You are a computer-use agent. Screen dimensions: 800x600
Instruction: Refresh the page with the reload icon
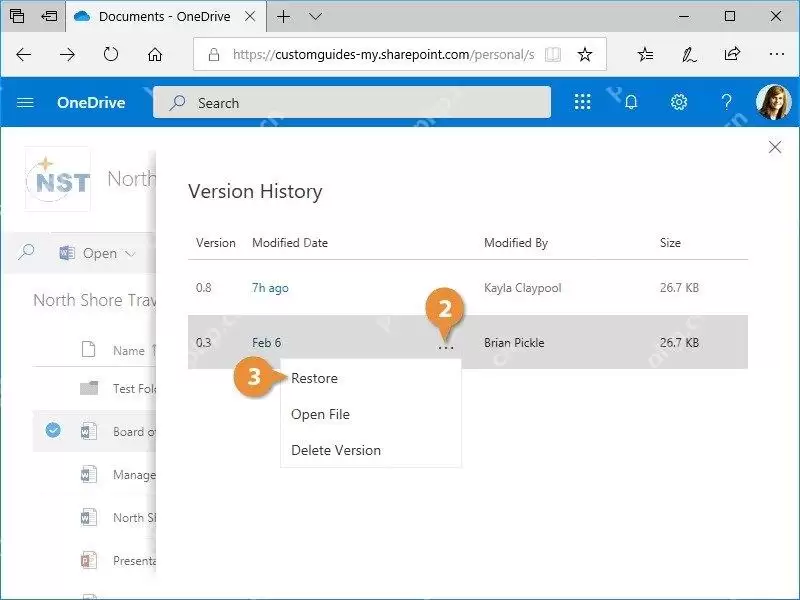pyautogui.click(x=111, y=54)
